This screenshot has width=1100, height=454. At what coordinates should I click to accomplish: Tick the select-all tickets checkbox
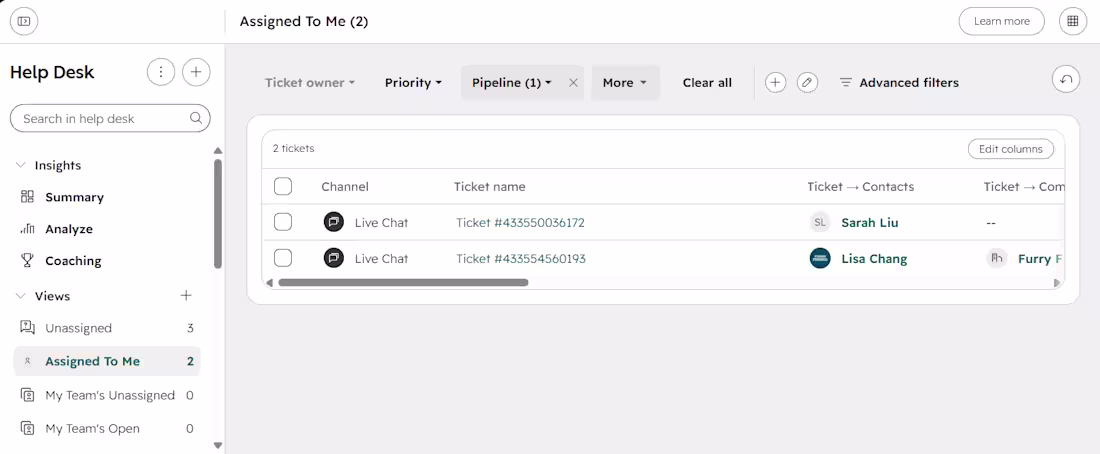click(x=283, y=186)
